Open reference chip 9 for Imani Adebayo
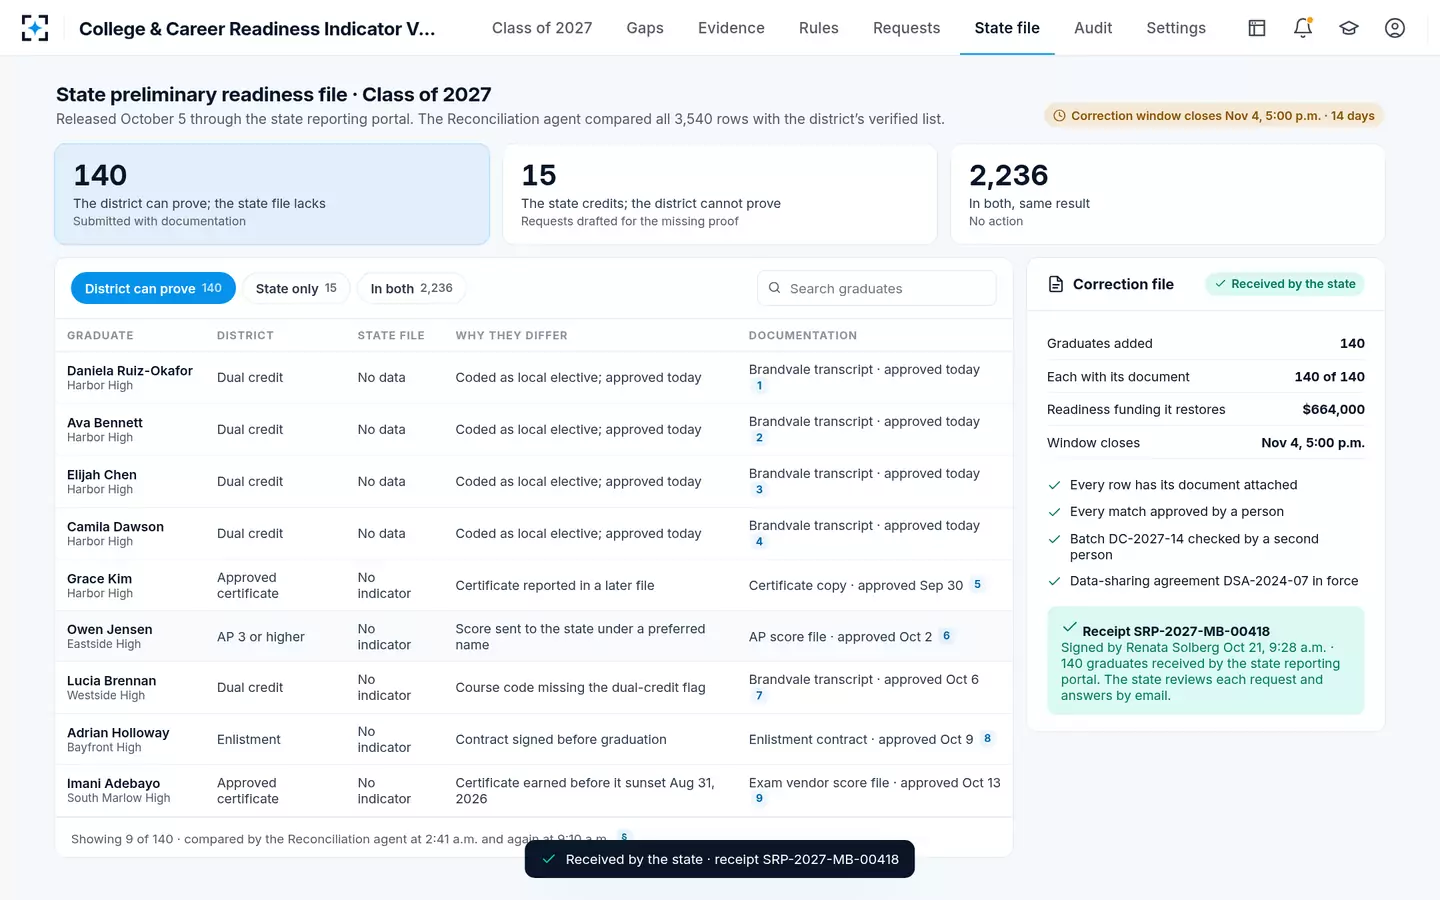 point(759,799)
